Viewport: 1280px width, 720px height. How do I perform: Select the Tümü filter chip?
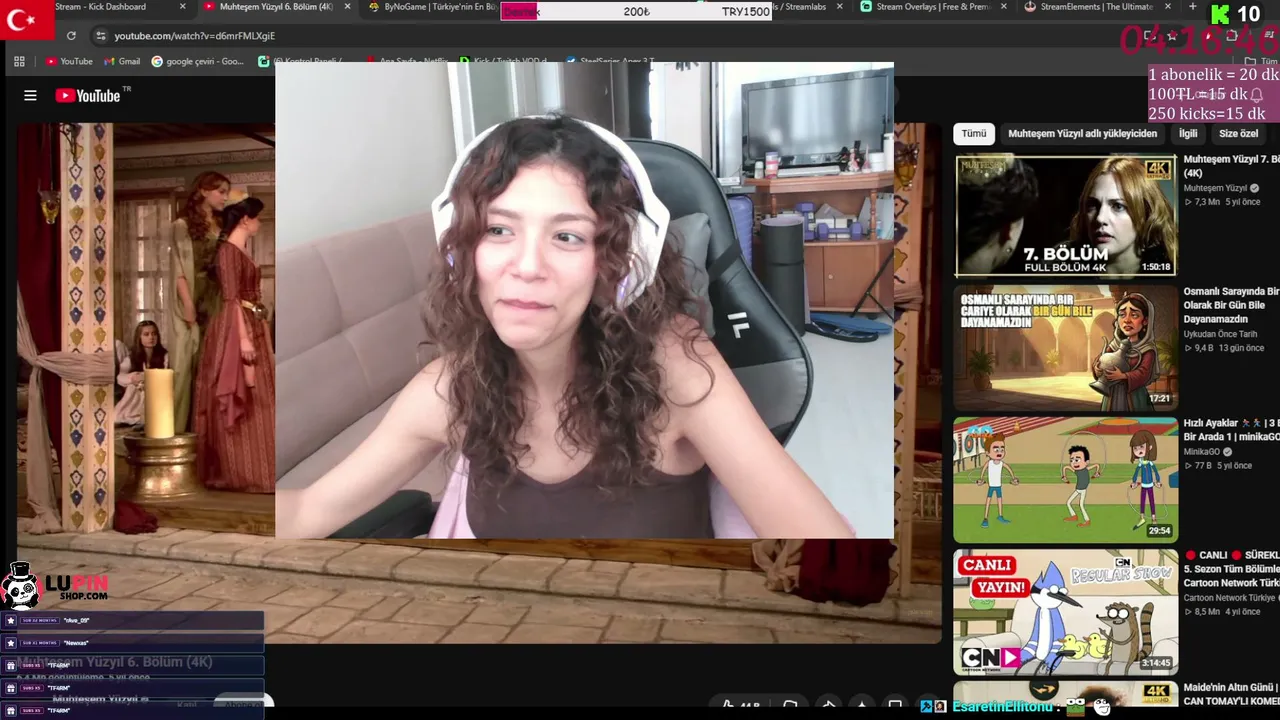(x=974, y=133)
